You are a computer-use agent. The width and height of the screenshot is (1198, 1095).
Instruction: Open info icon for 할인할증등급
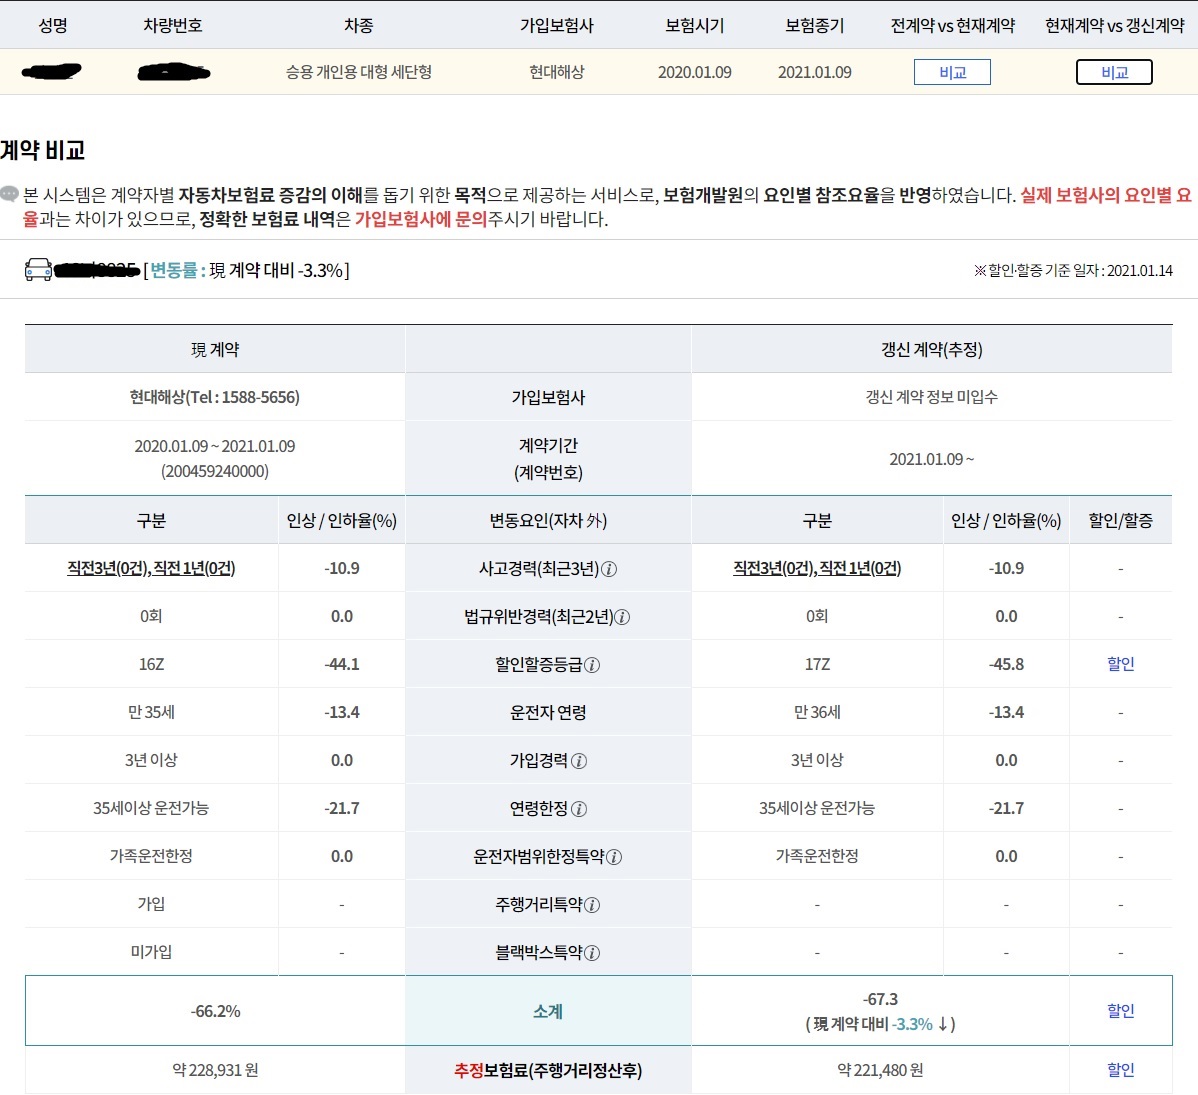click(592, 665)
